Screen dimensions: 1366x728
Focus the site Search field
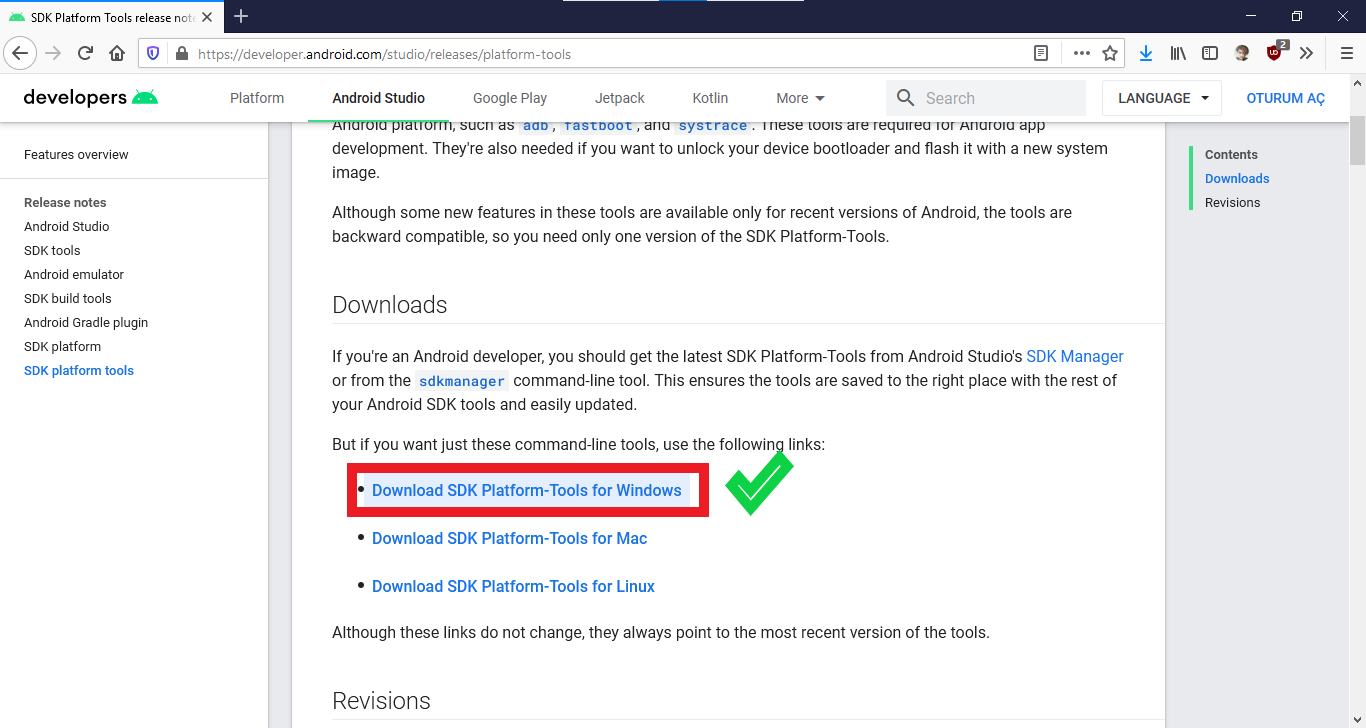(x=986, y=98)
